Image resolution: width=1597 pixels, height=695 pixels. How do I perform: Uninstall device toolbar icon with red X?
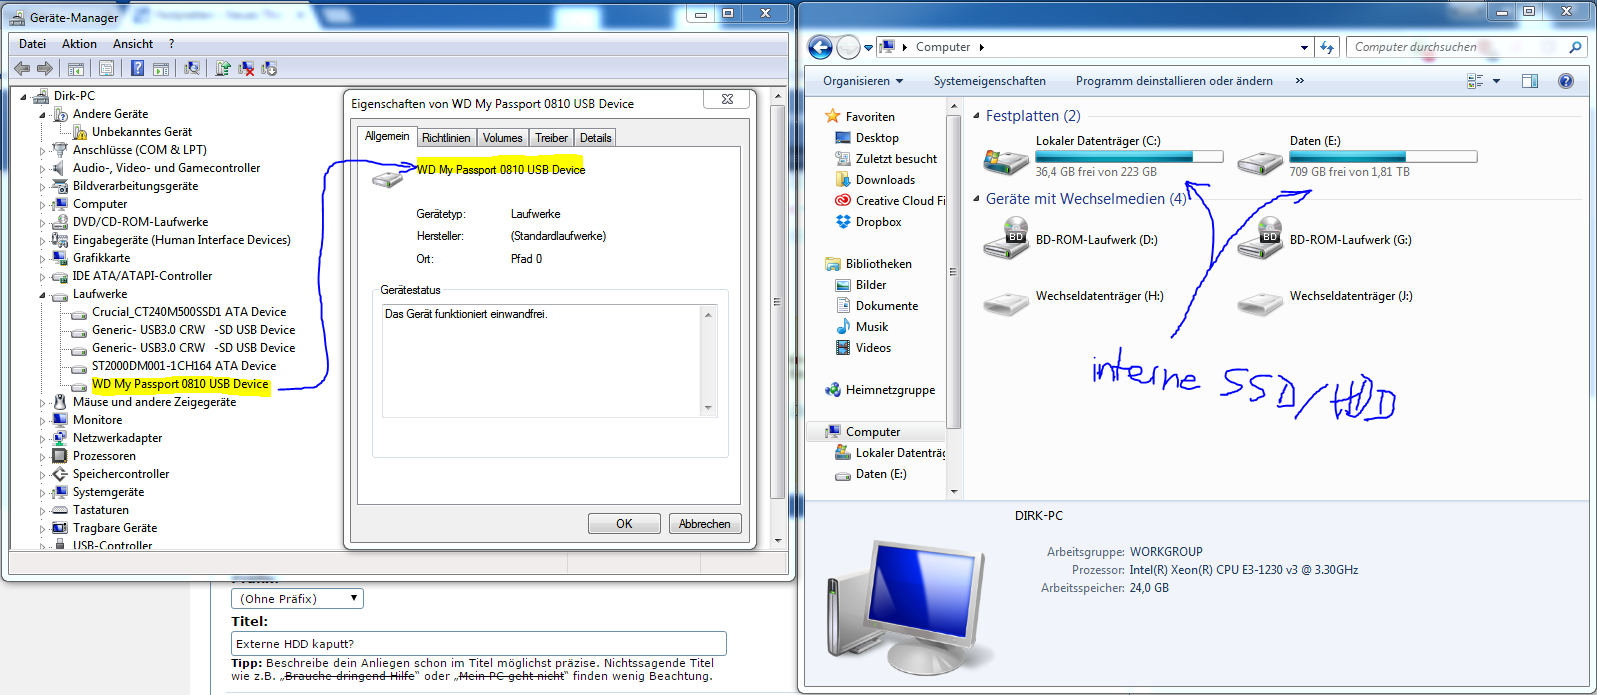[x=246, y=68]
